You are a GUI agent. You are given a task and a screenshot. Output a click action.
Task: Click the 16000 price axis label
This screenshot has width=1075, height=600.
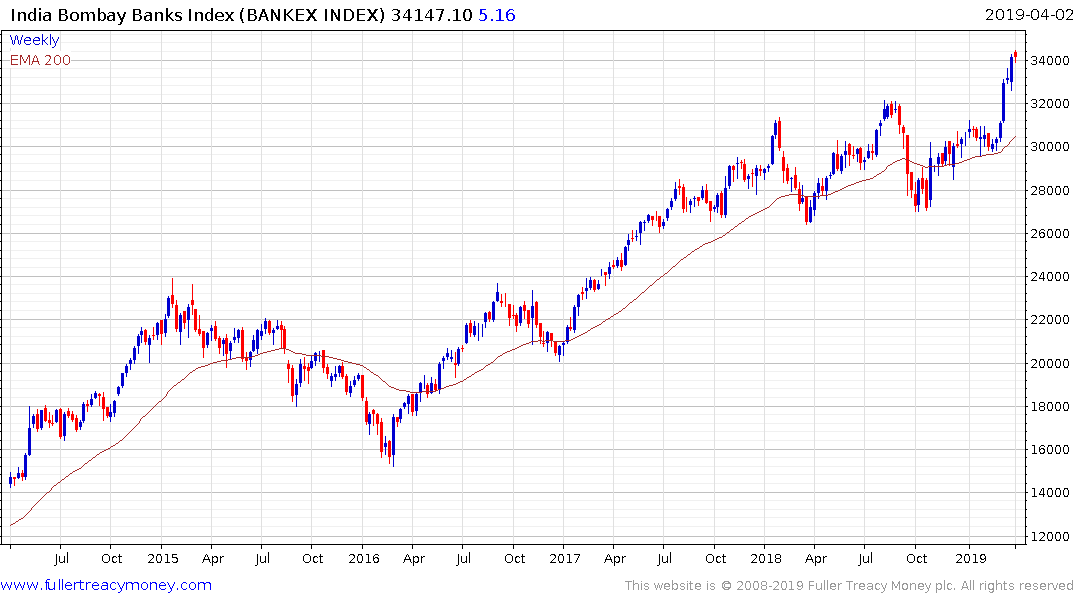pyautogui.click(x=1050, y=449)
